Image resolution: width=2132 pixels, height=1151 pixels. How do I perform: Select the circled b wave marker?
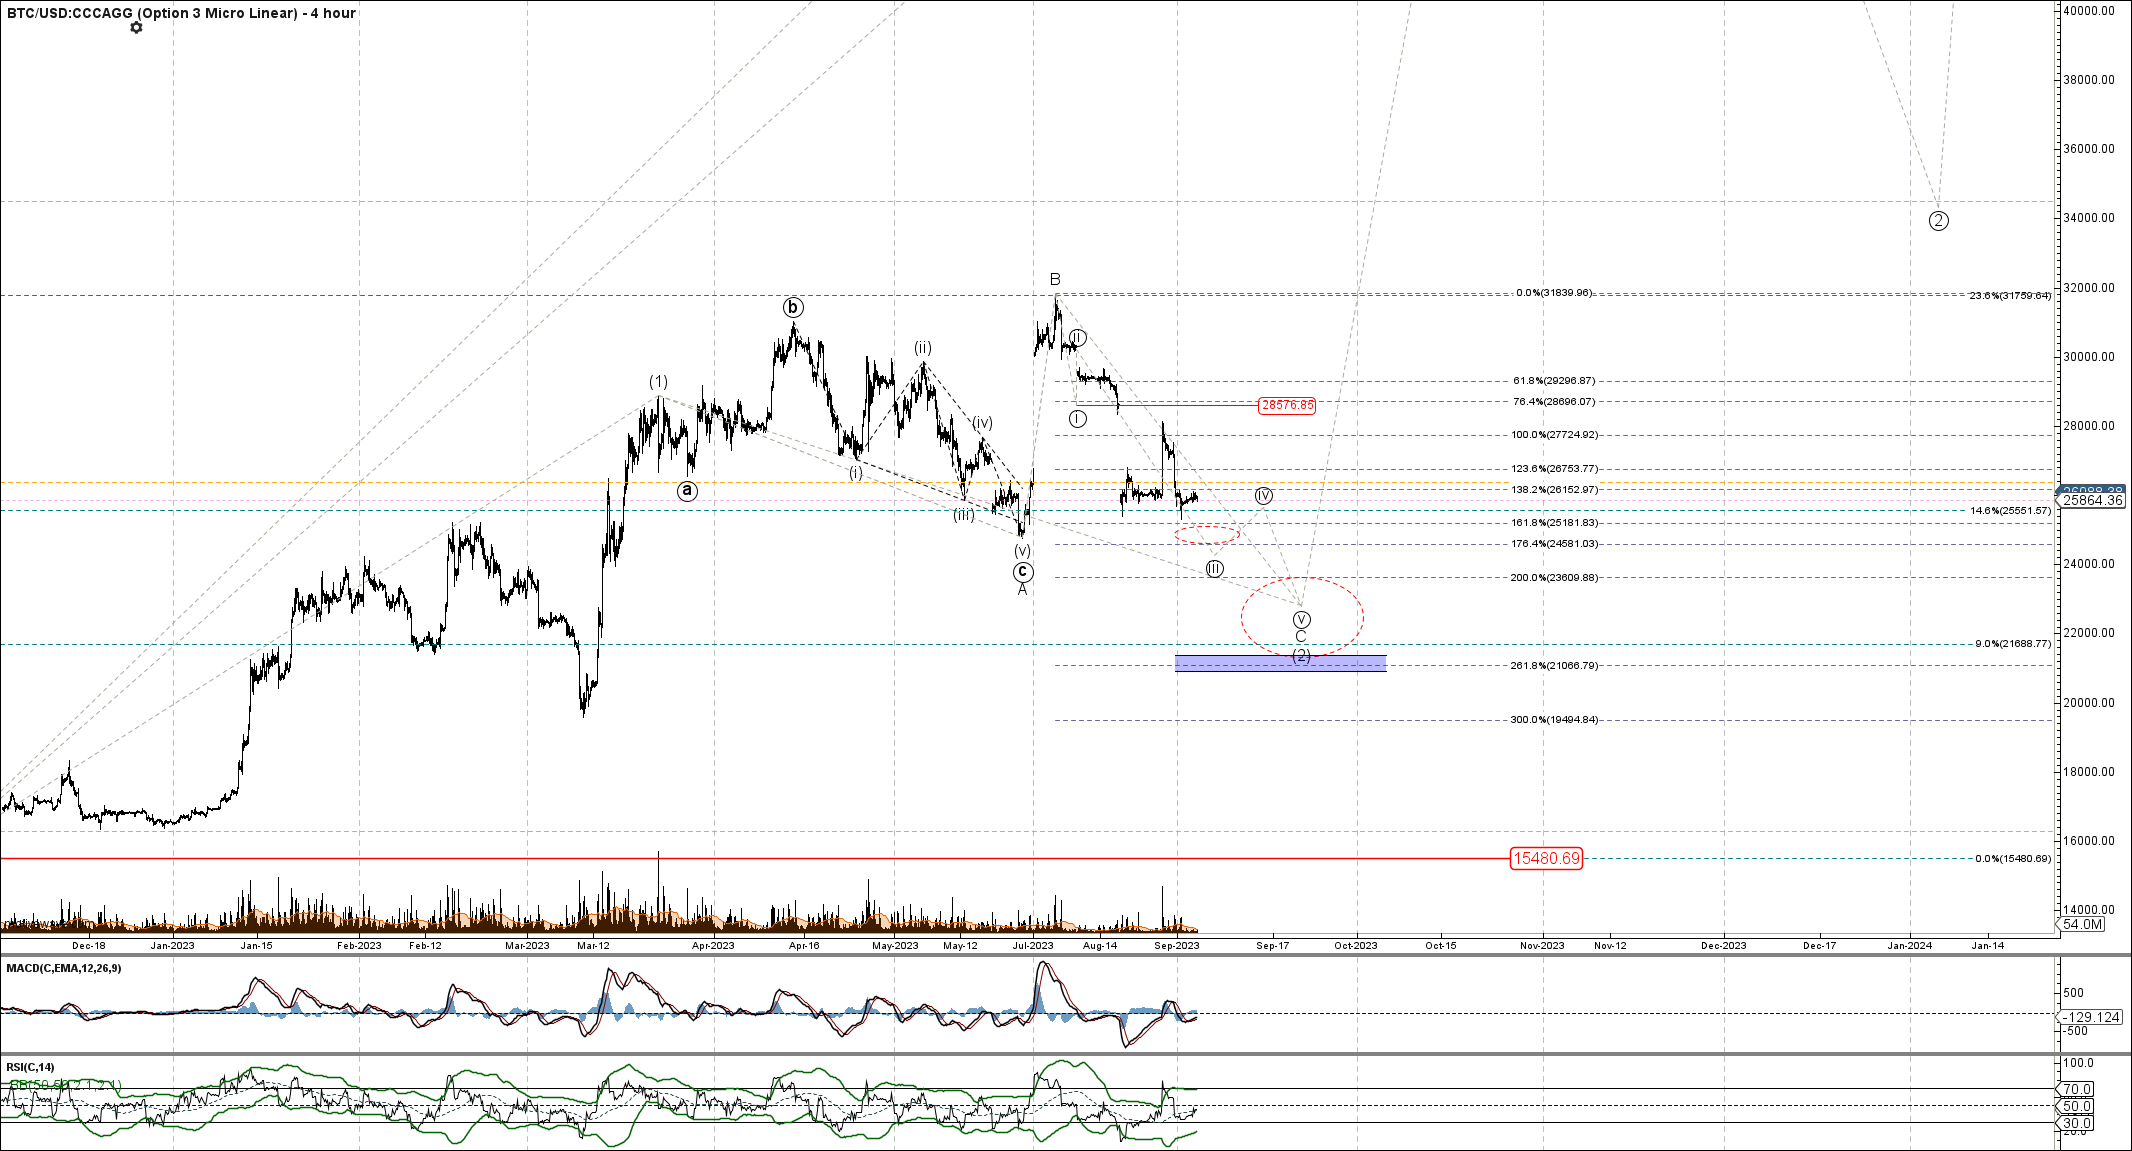(793, 307)
